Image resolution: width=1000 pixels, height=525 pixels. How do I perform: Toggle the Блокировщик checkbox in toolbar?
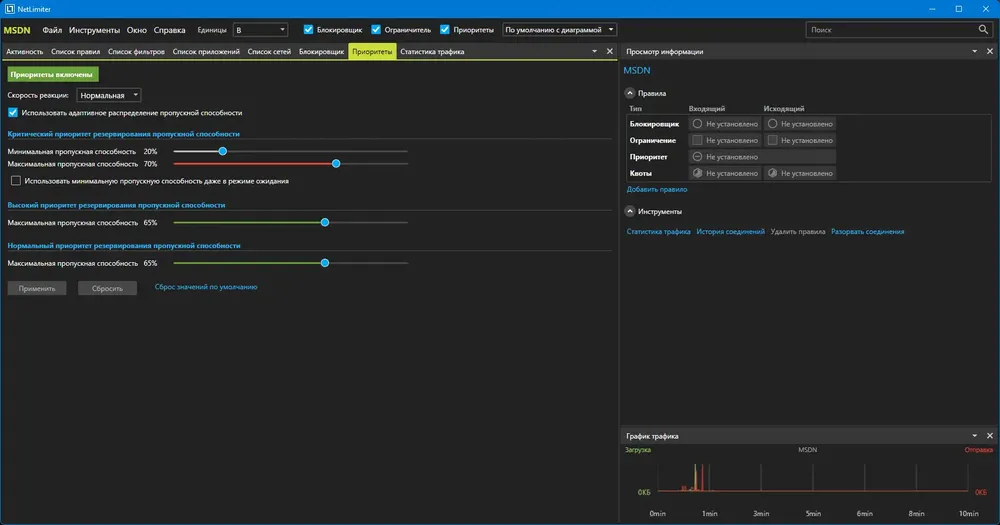point(308,29)
